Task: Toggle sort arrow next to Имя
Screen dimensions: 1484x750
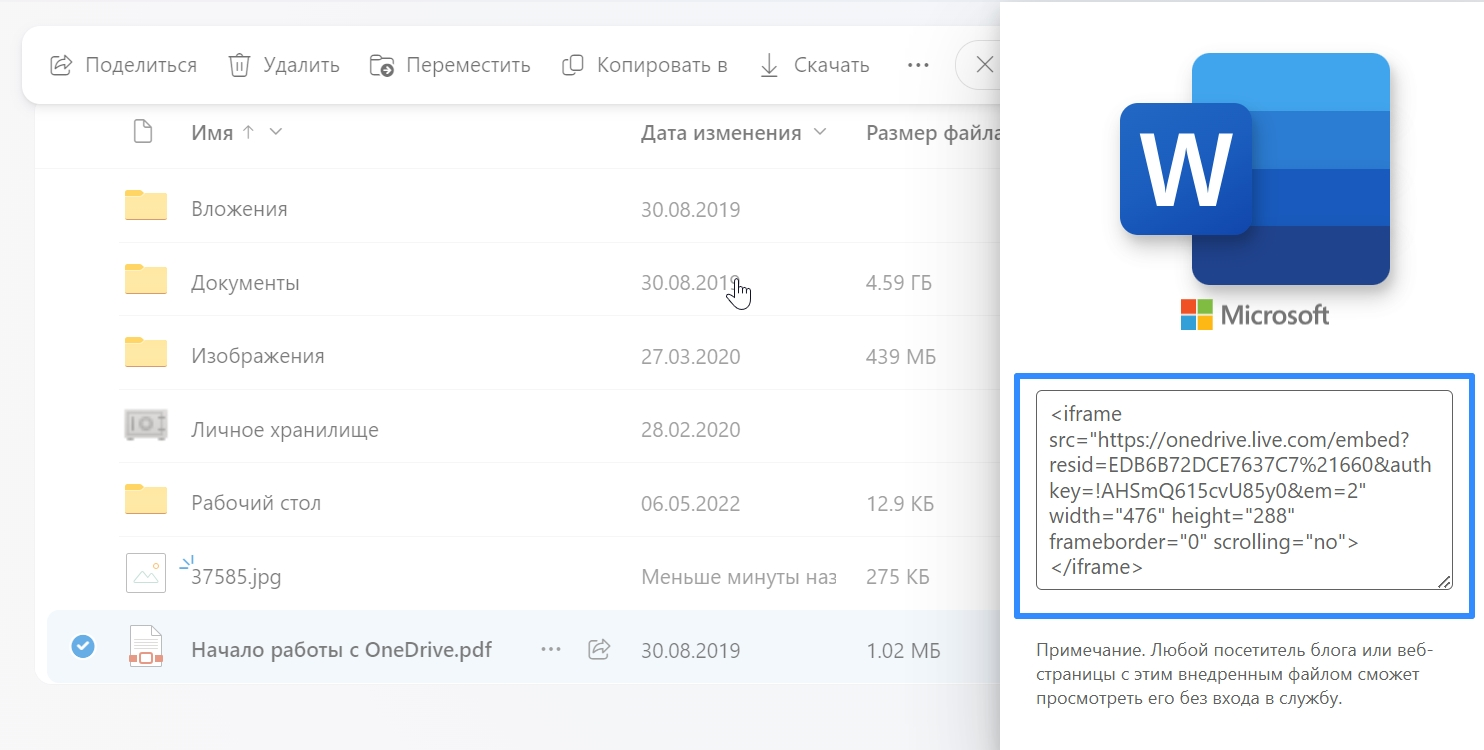Action: click(249, 132)
